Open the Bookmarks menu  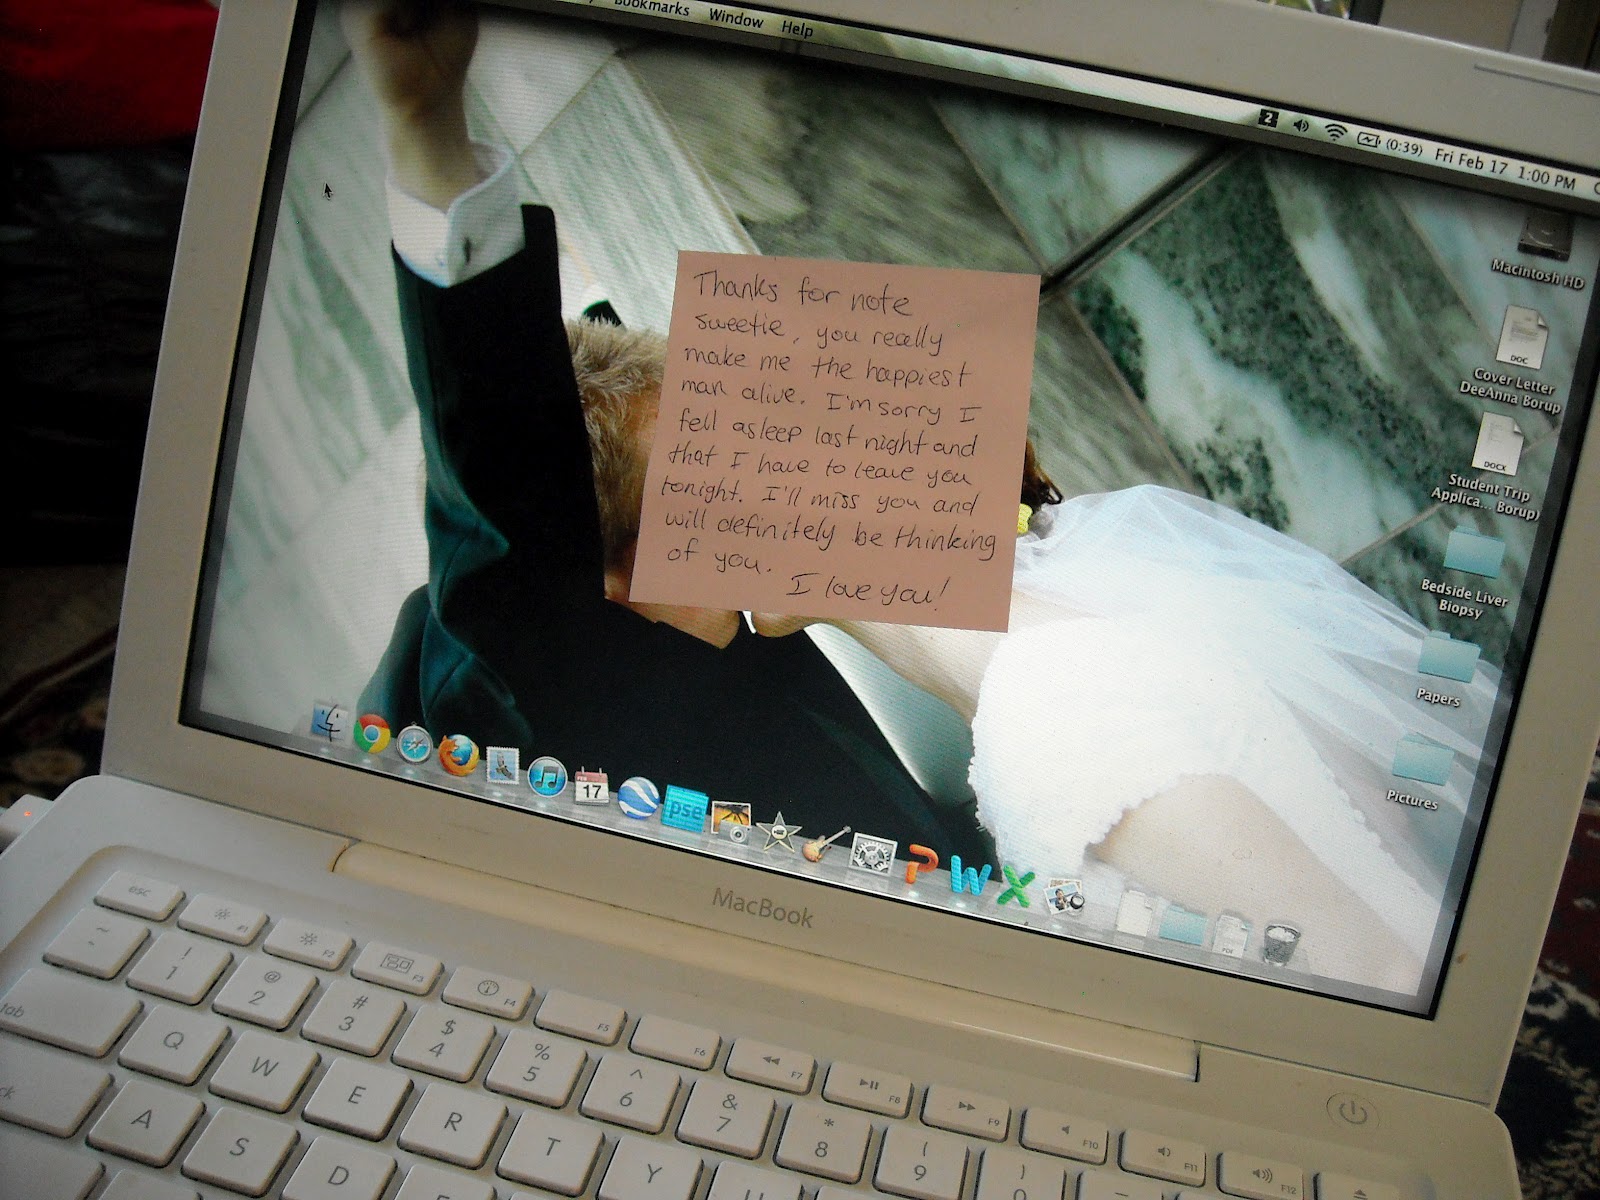coord(652,6)
